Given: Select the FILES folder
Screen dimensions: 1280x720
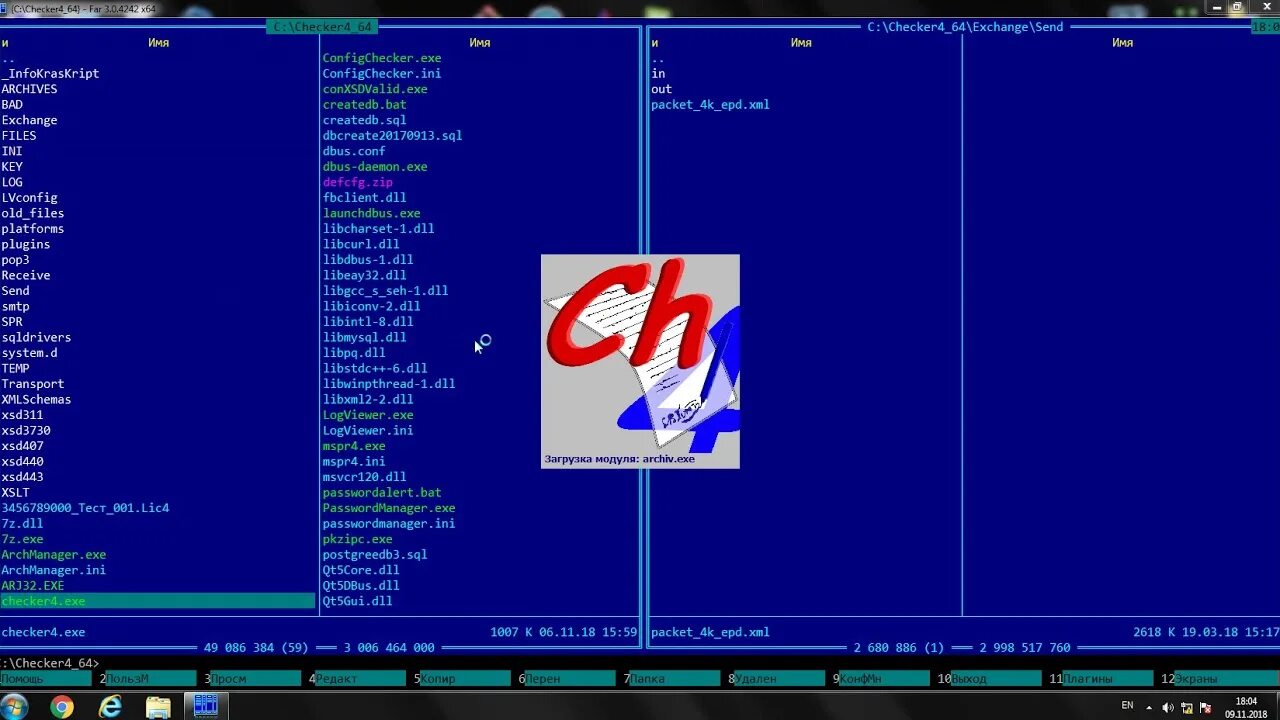Looking at the screenshot, I should coord(19,135).
